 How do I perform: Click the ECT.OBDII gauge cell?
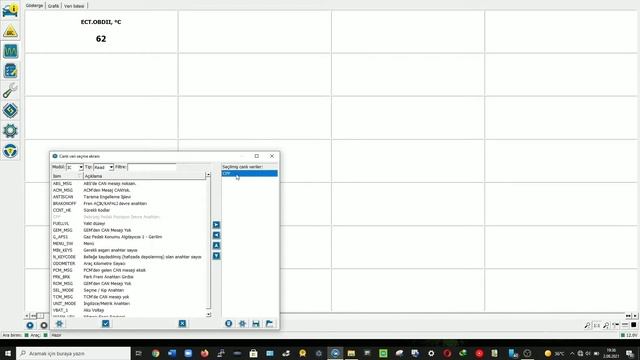click(101, 32)
